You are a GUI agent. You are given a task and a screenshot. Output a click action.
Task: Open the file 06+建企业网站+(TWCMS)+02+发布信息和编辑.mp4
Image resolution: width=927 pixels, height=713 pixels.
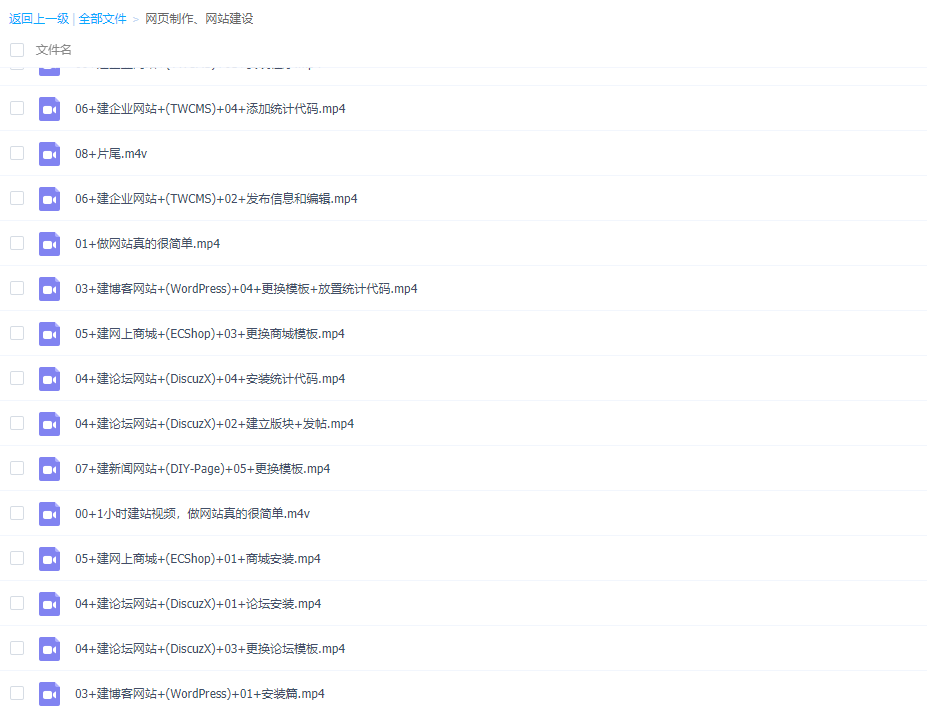click(209, 198)
